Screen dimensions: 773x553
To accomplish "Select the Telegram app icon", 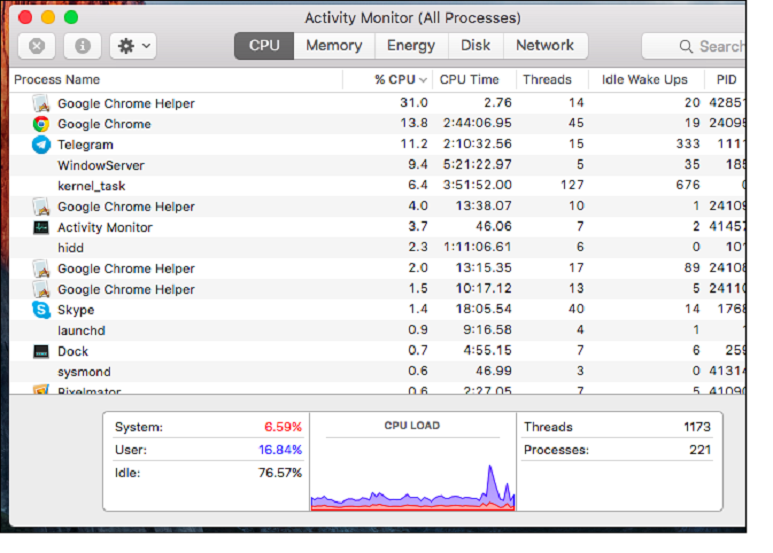I will 41,144.
